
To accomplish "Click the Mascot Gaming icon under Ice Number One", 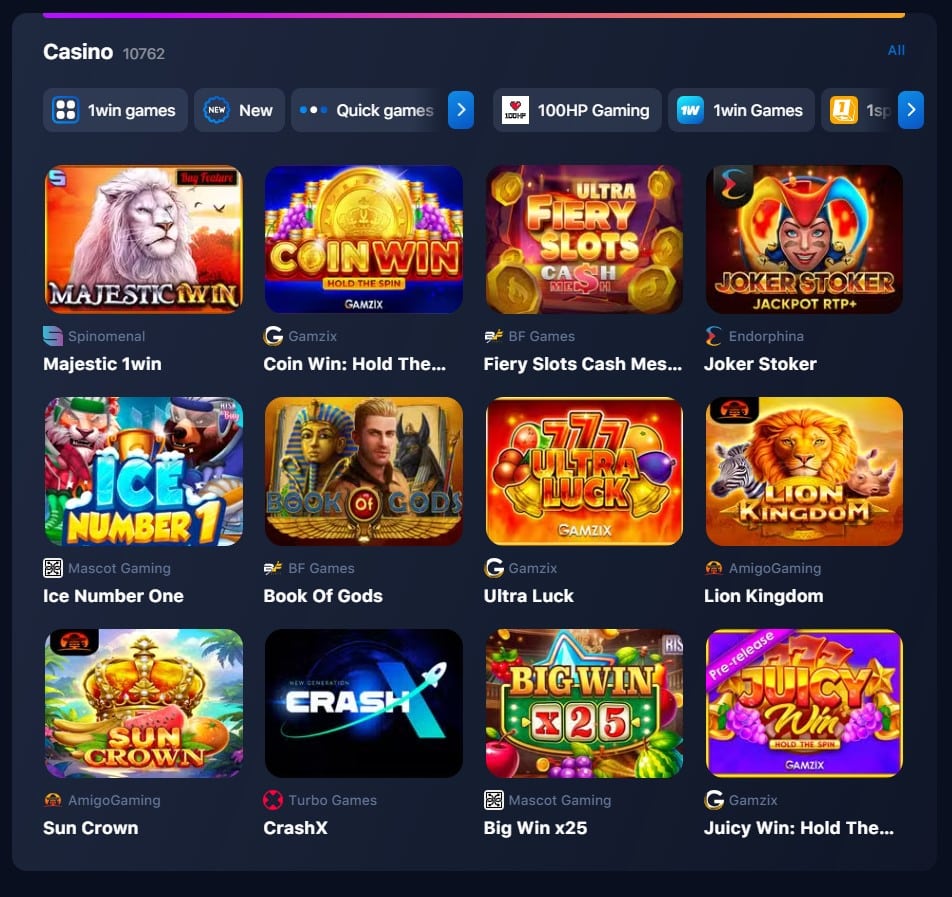I will point(53,568).
